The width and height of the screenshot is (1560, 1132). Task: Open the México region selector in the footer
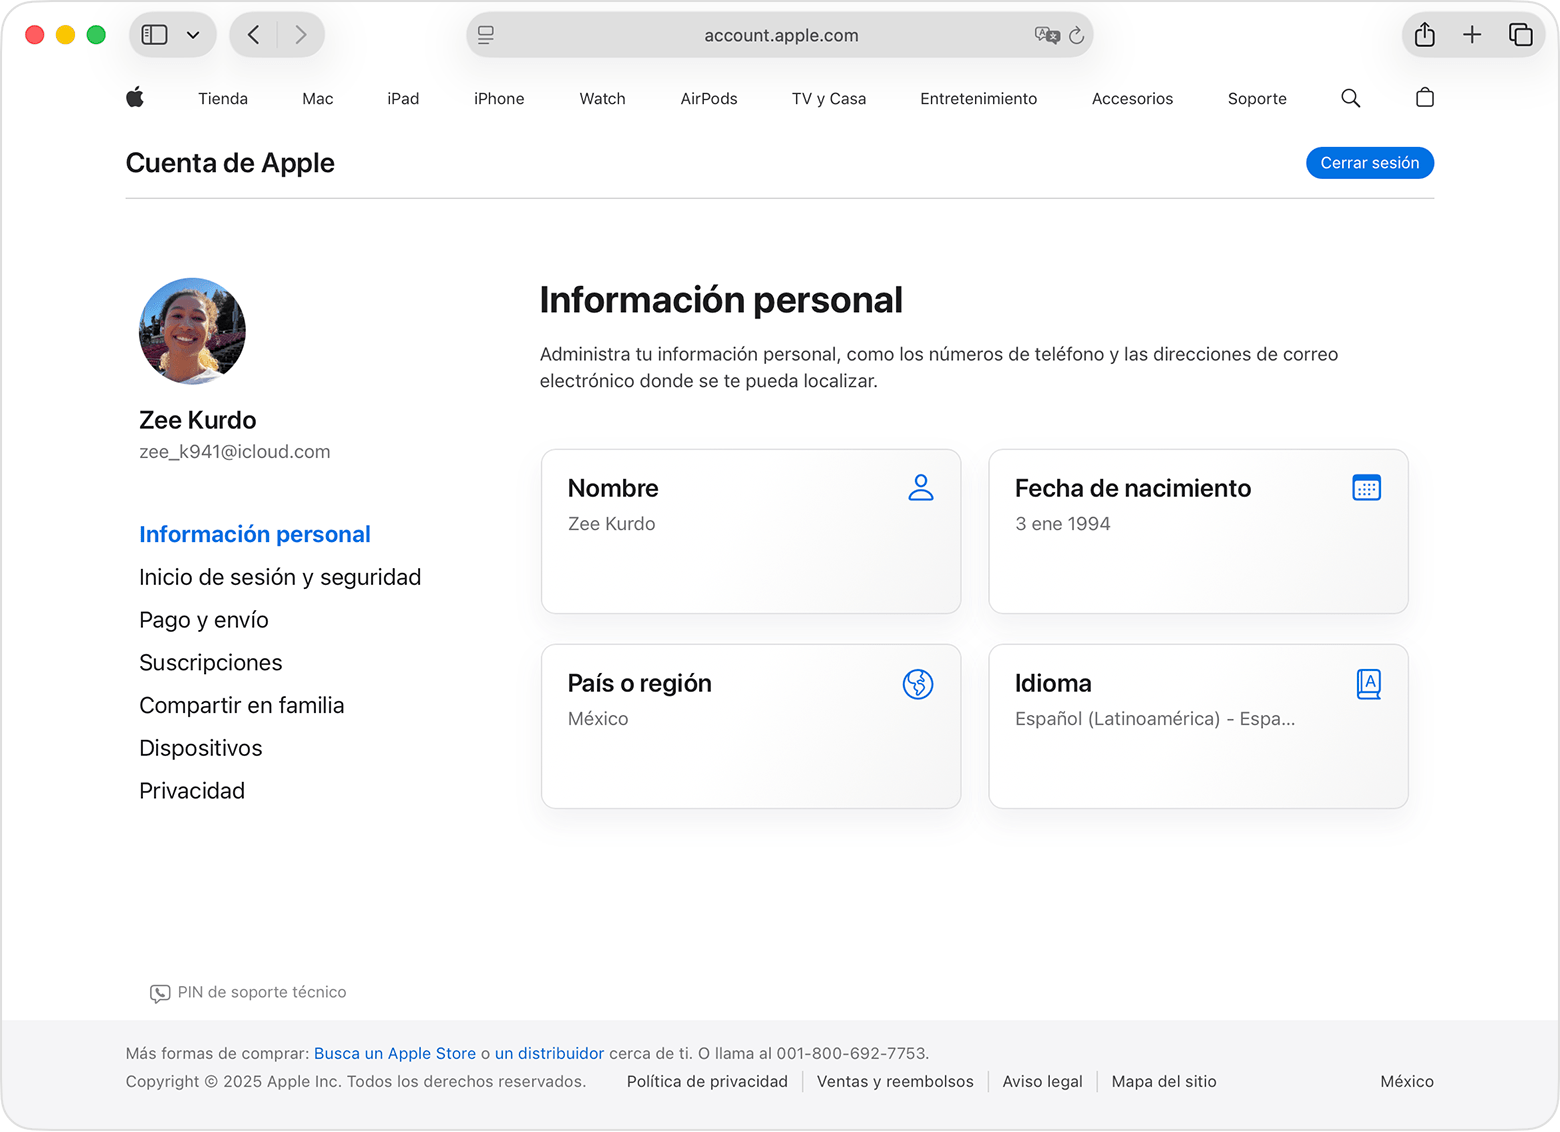pyautogui.click(x=1406, y=1081)
